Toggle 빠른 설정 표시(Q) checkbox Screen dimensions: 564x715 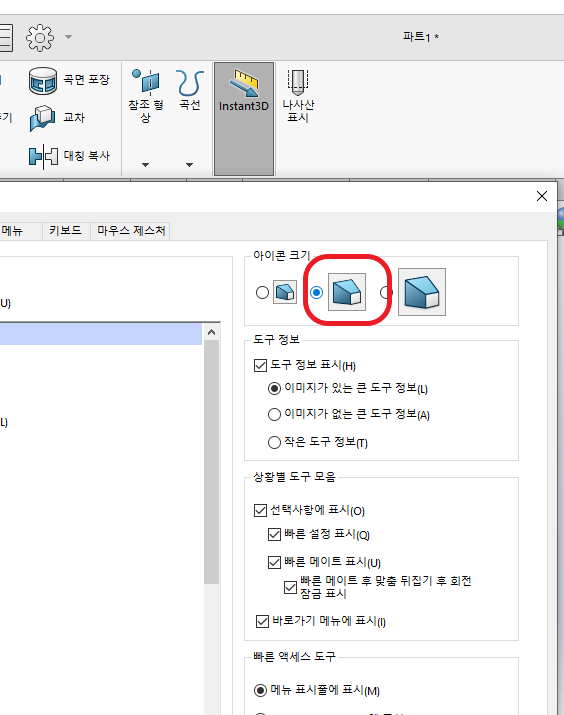(274, 534)
